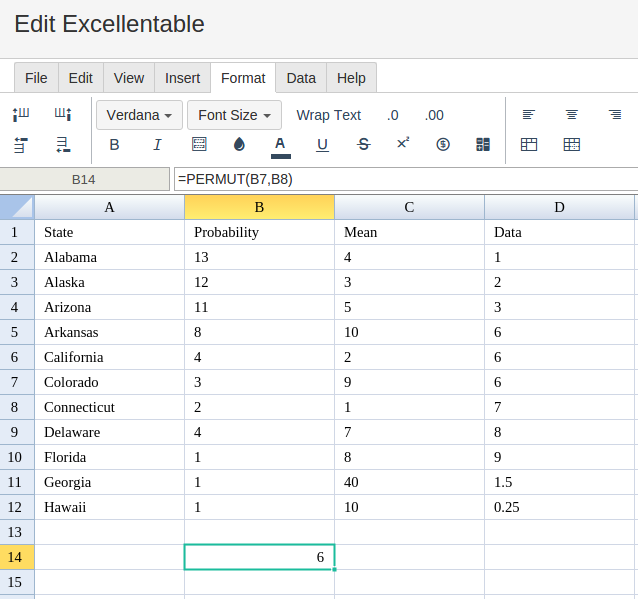Toggle italic formatting
This screenshot has width=638, height=599.
(157, 144)
